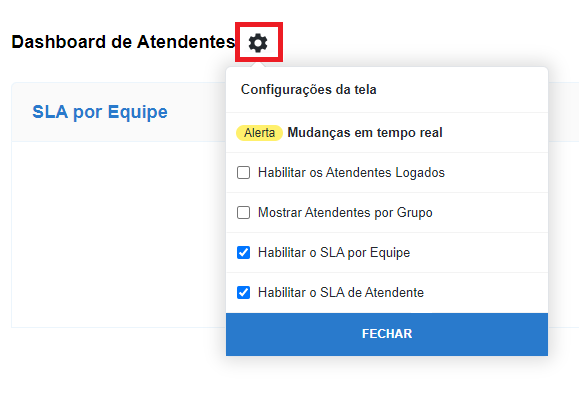
Task: Click the word Equipe in the blue card heading
Action: coord(138,112)
